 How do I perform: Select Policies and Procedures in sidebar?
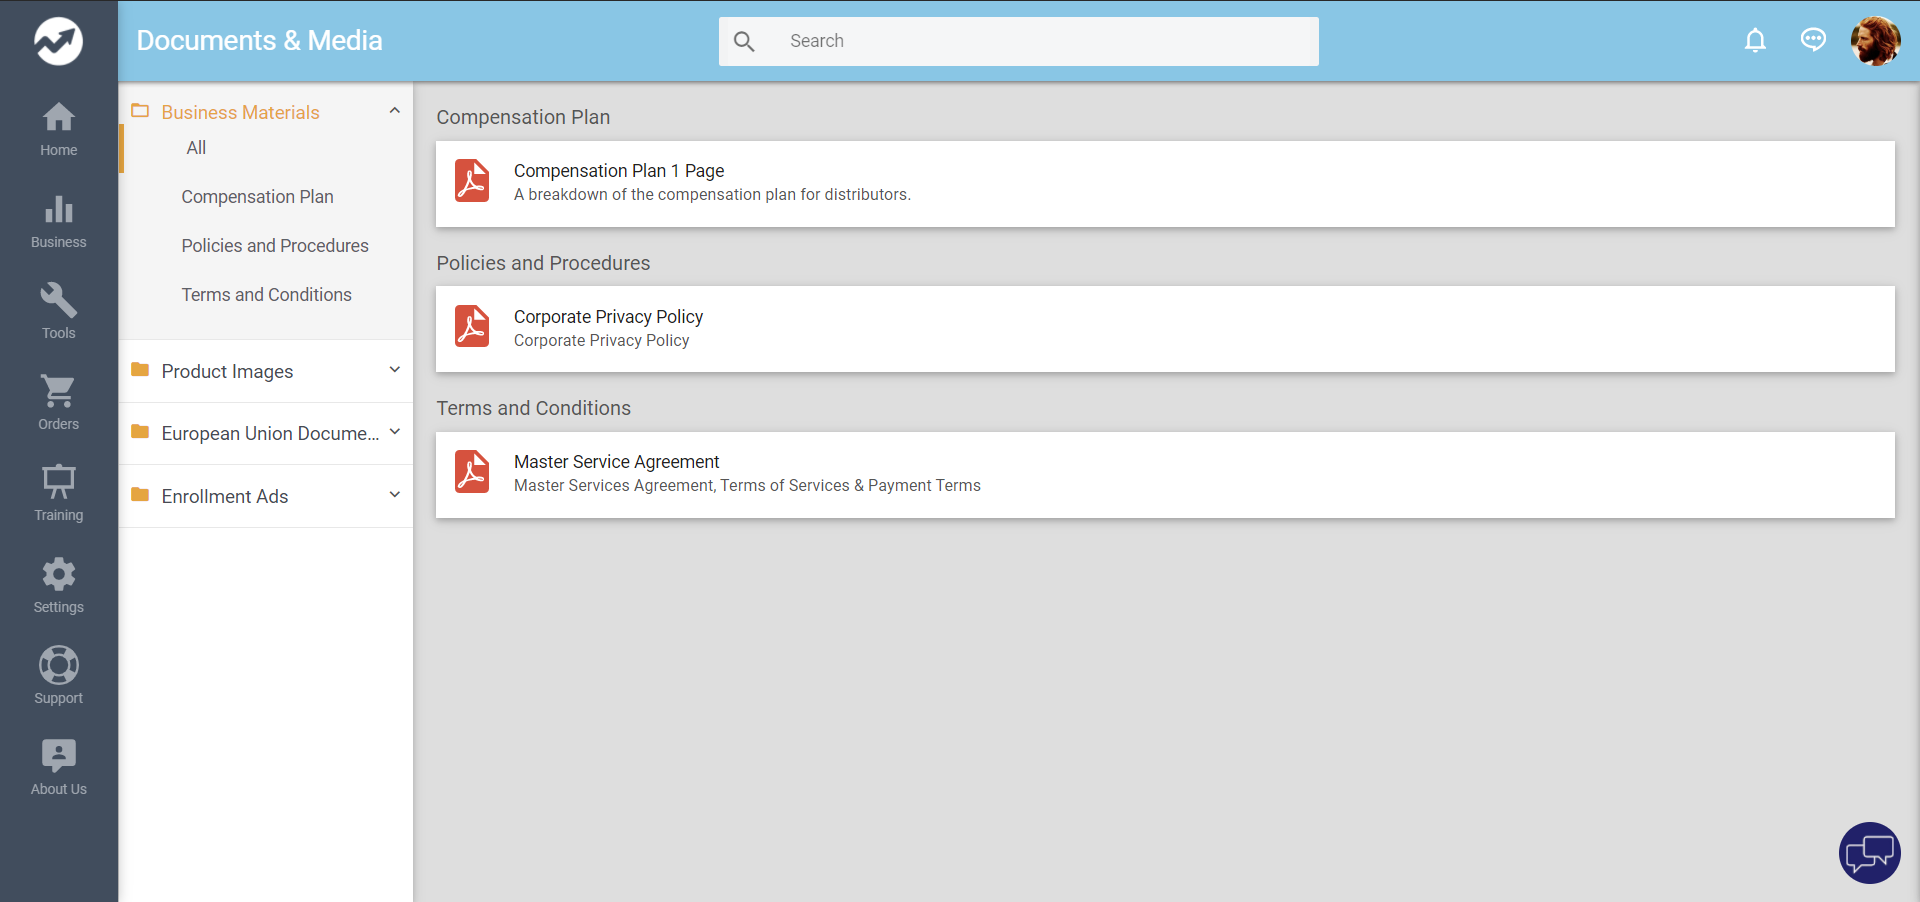[275, 246]
